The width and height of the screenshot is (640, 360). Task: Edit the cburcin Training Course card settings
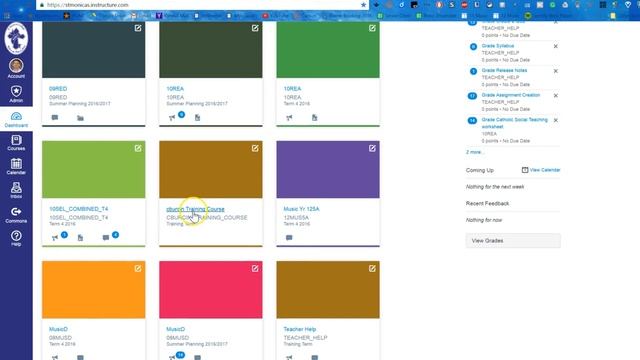255,148
